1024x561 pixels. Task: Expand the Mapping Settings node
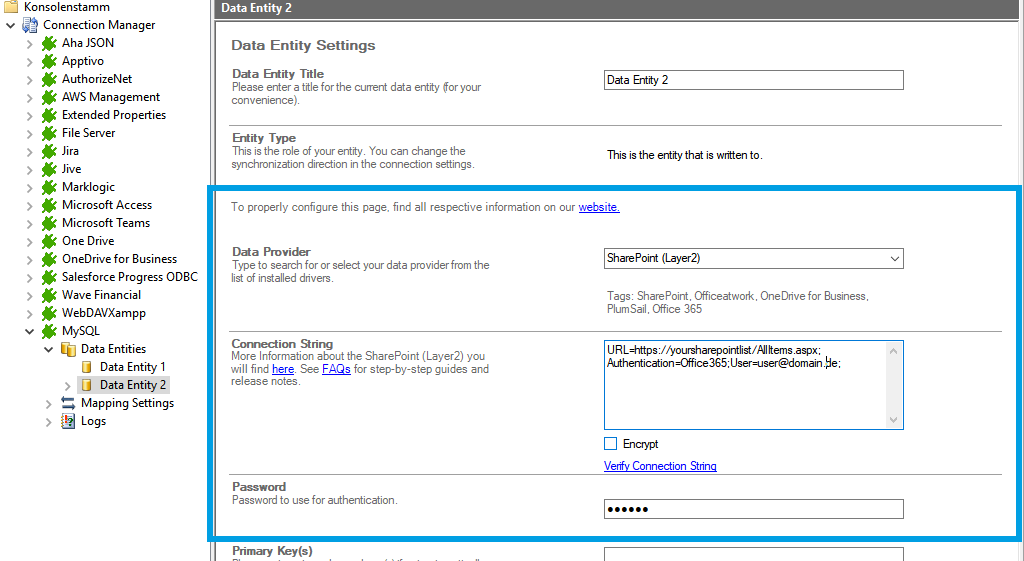tap(48, 403)
